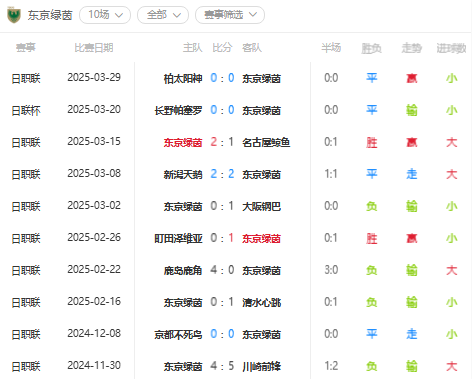Click the 半场 column header

pyautogui.click(x=331, y=48)
